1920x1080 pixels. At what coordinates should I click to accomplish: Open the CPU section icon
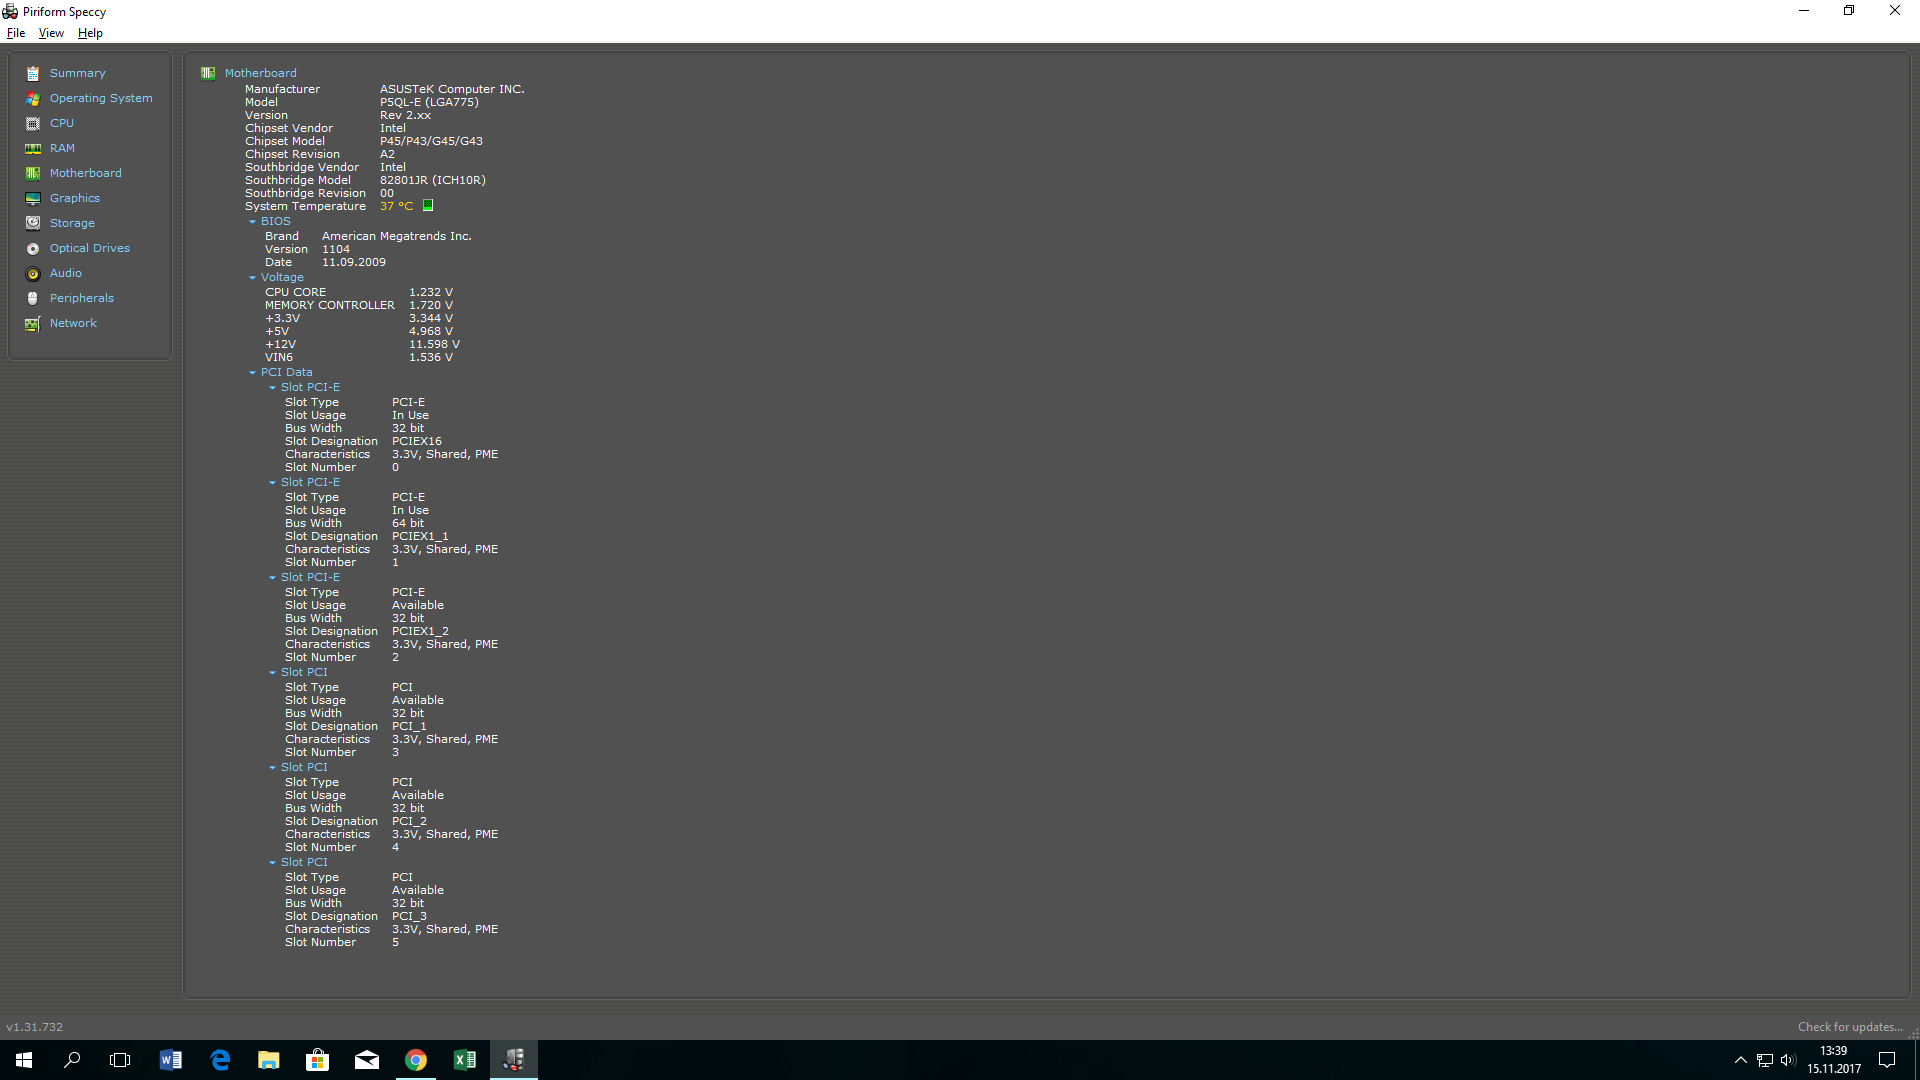pos(33,123)
